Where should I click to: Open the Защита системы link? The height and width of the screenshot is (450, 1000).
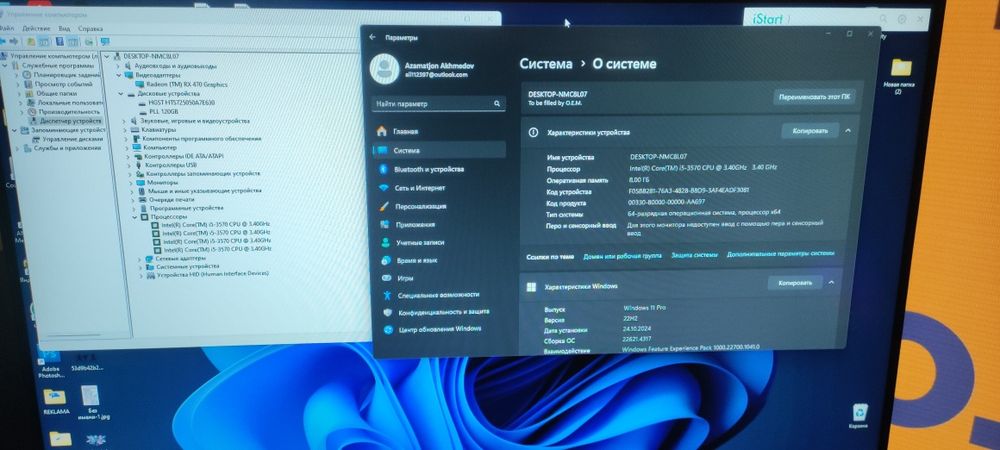click(695, 255)
